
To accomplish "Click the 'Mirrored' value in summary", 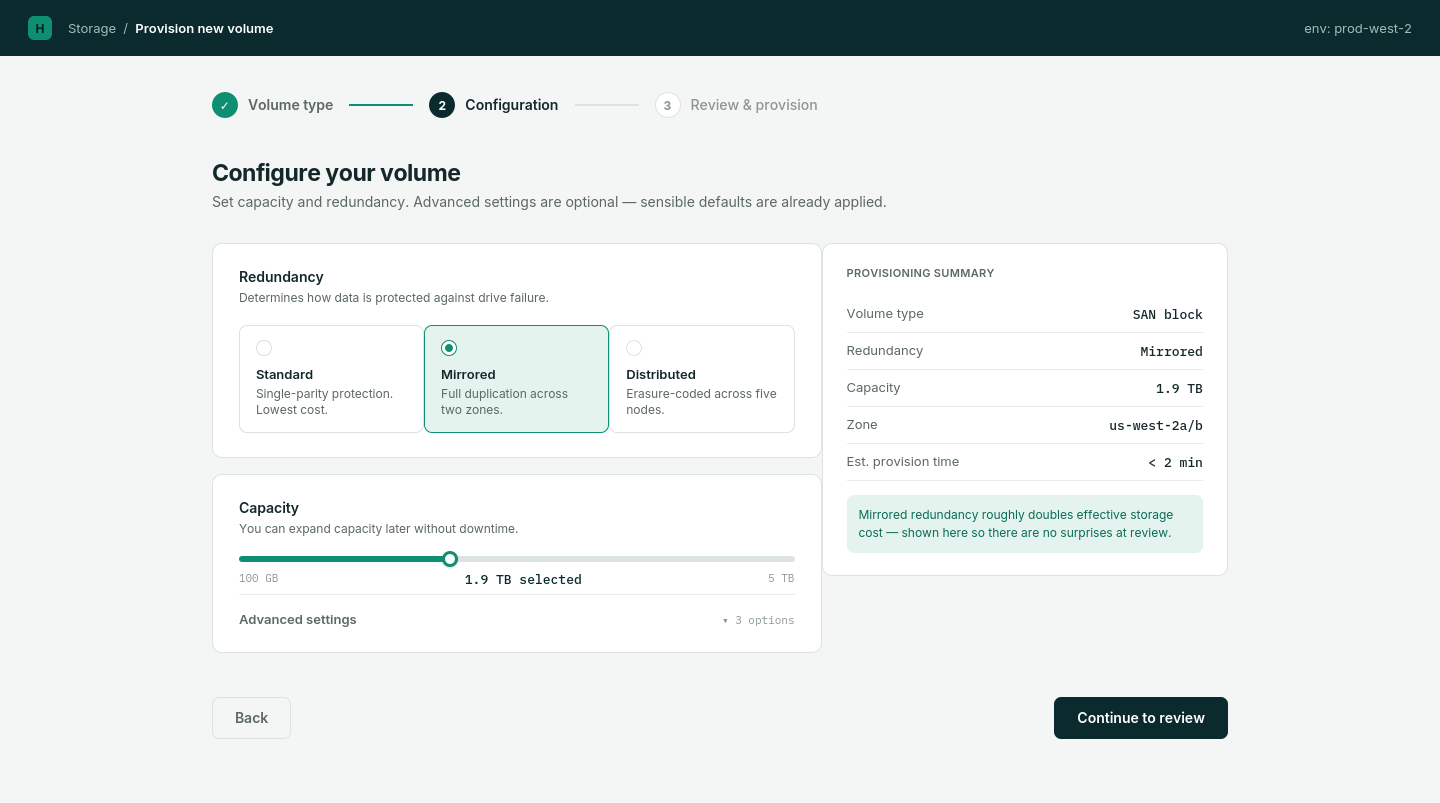I will (x=1172, y=351).
